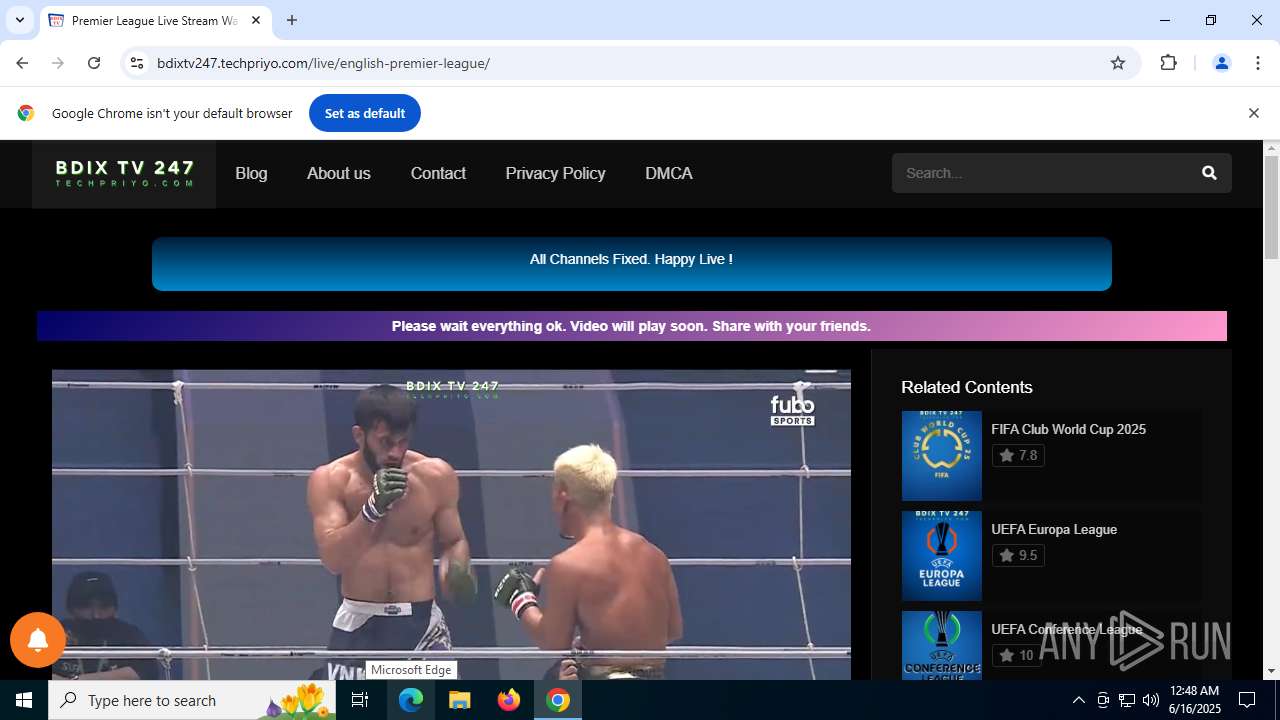This screenshot has height=720, width=1280.
Task: Click the browser back arrow
Action: pos(22,63)
